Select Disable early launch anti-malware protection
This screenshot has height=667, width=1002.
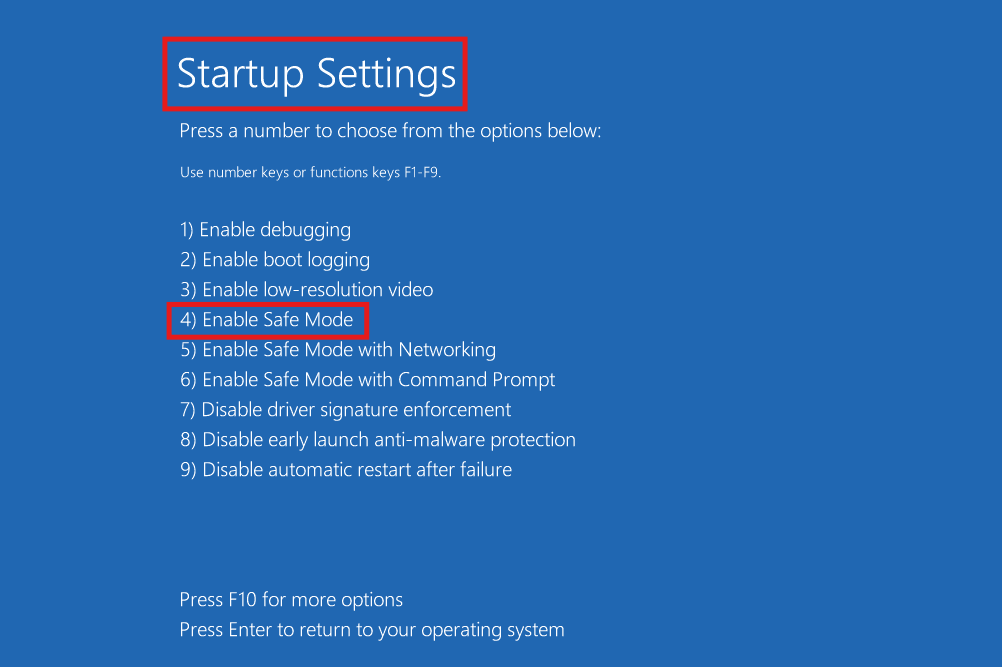377,439
